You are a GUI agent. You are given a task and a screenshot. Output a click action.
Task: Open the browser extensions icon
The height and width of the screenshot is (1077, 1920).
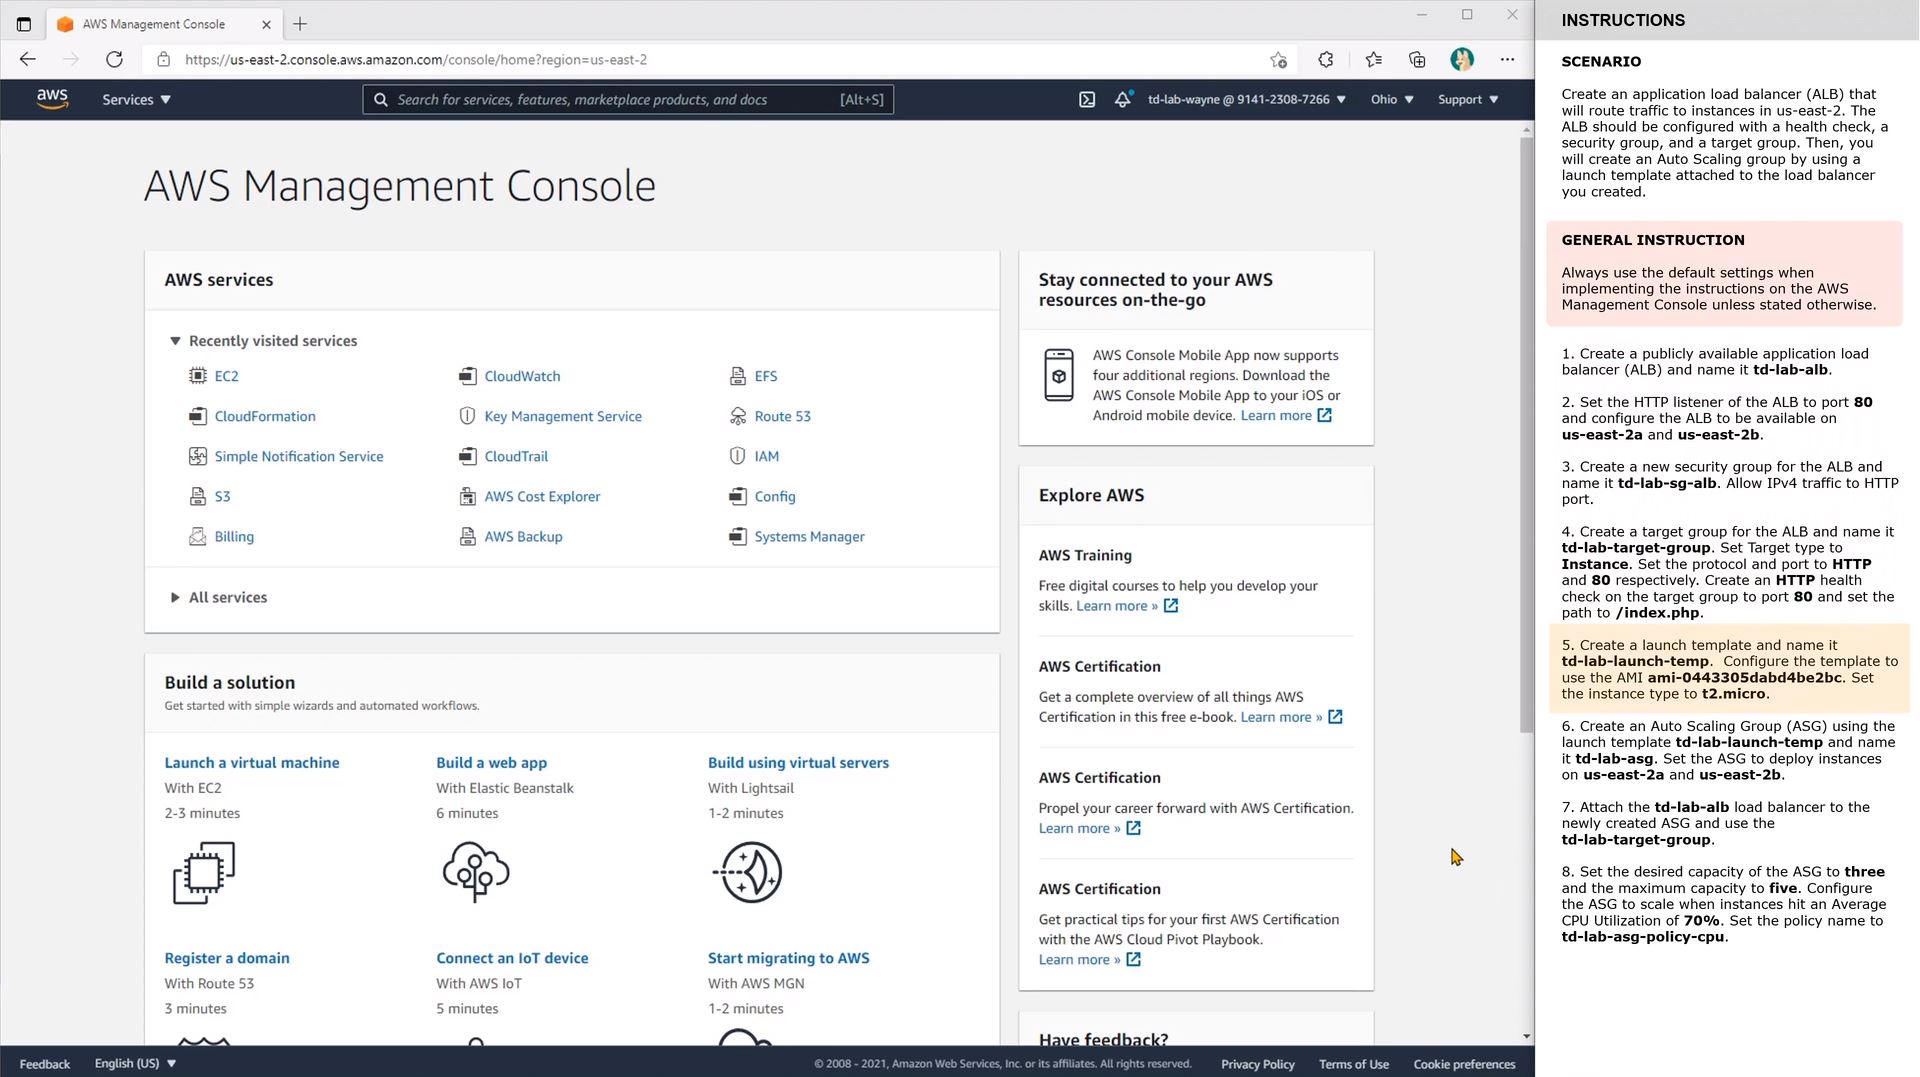(x=1326, y=60)
